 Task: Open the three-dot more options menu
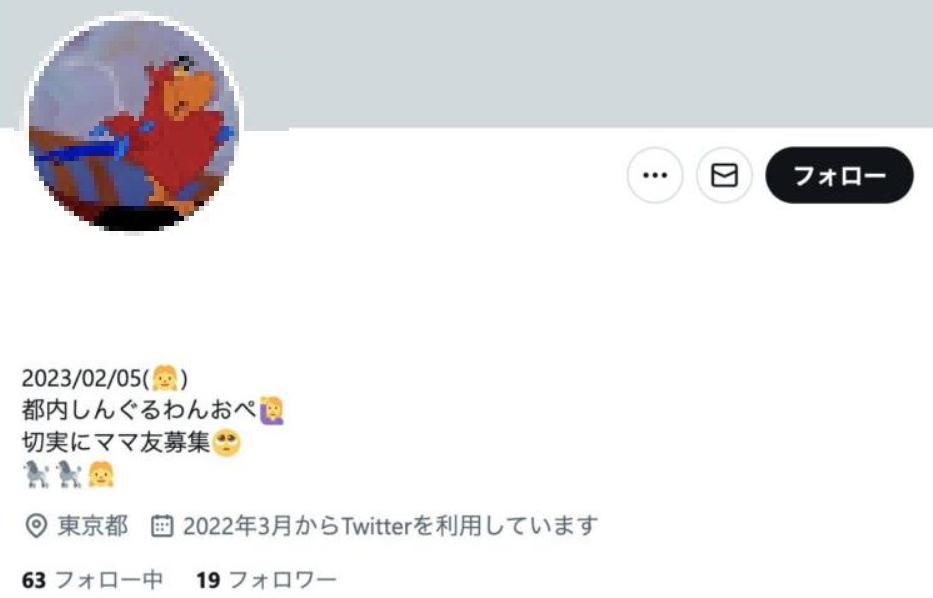655,175
